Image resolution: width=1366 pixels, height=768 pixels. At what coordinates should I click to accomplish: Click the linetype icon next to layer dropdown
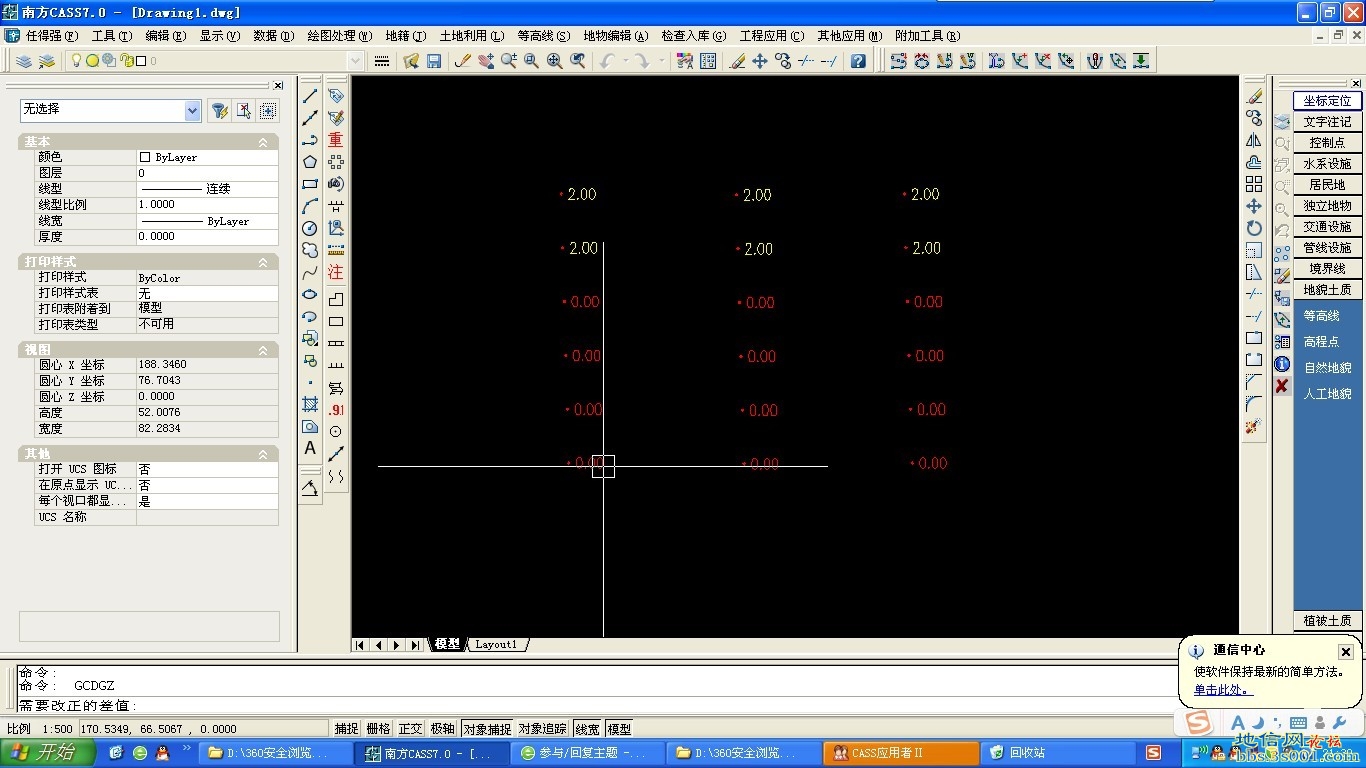pyautogui.click(x=382, y=61)
